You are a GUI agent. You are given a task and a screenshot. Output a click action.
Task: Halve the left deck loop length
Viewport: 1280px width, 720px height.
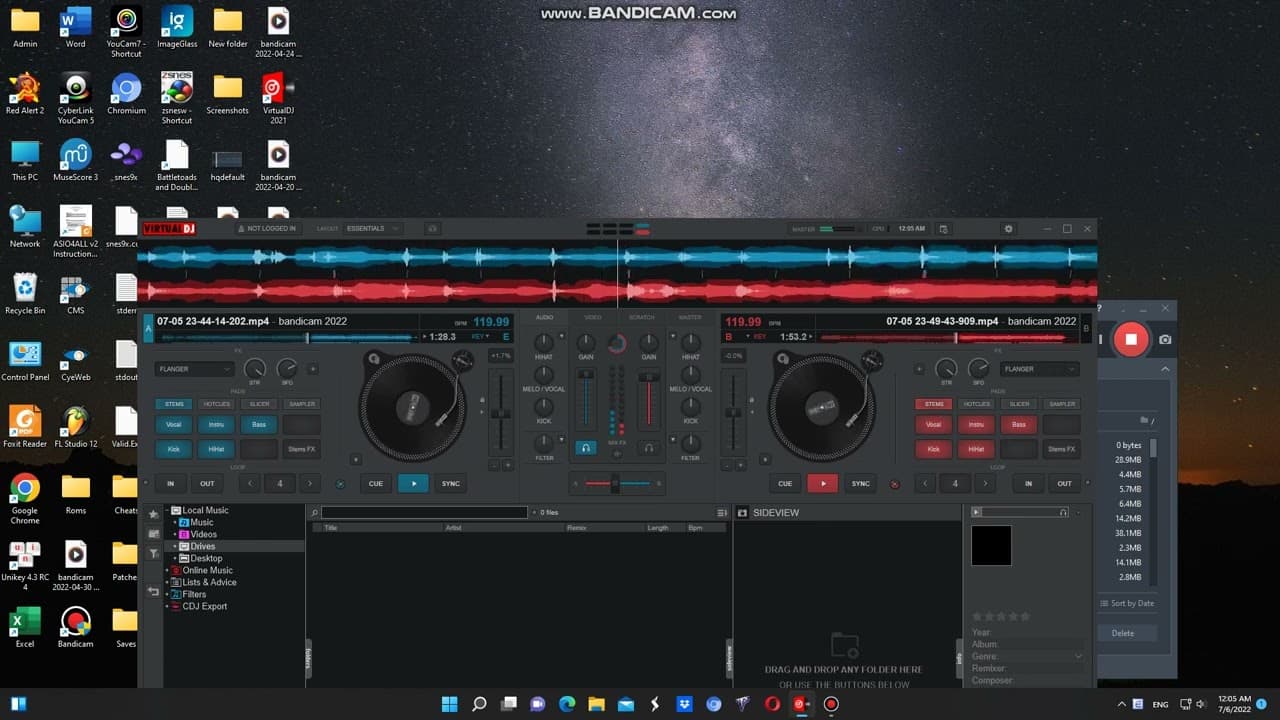pos(250,484)
